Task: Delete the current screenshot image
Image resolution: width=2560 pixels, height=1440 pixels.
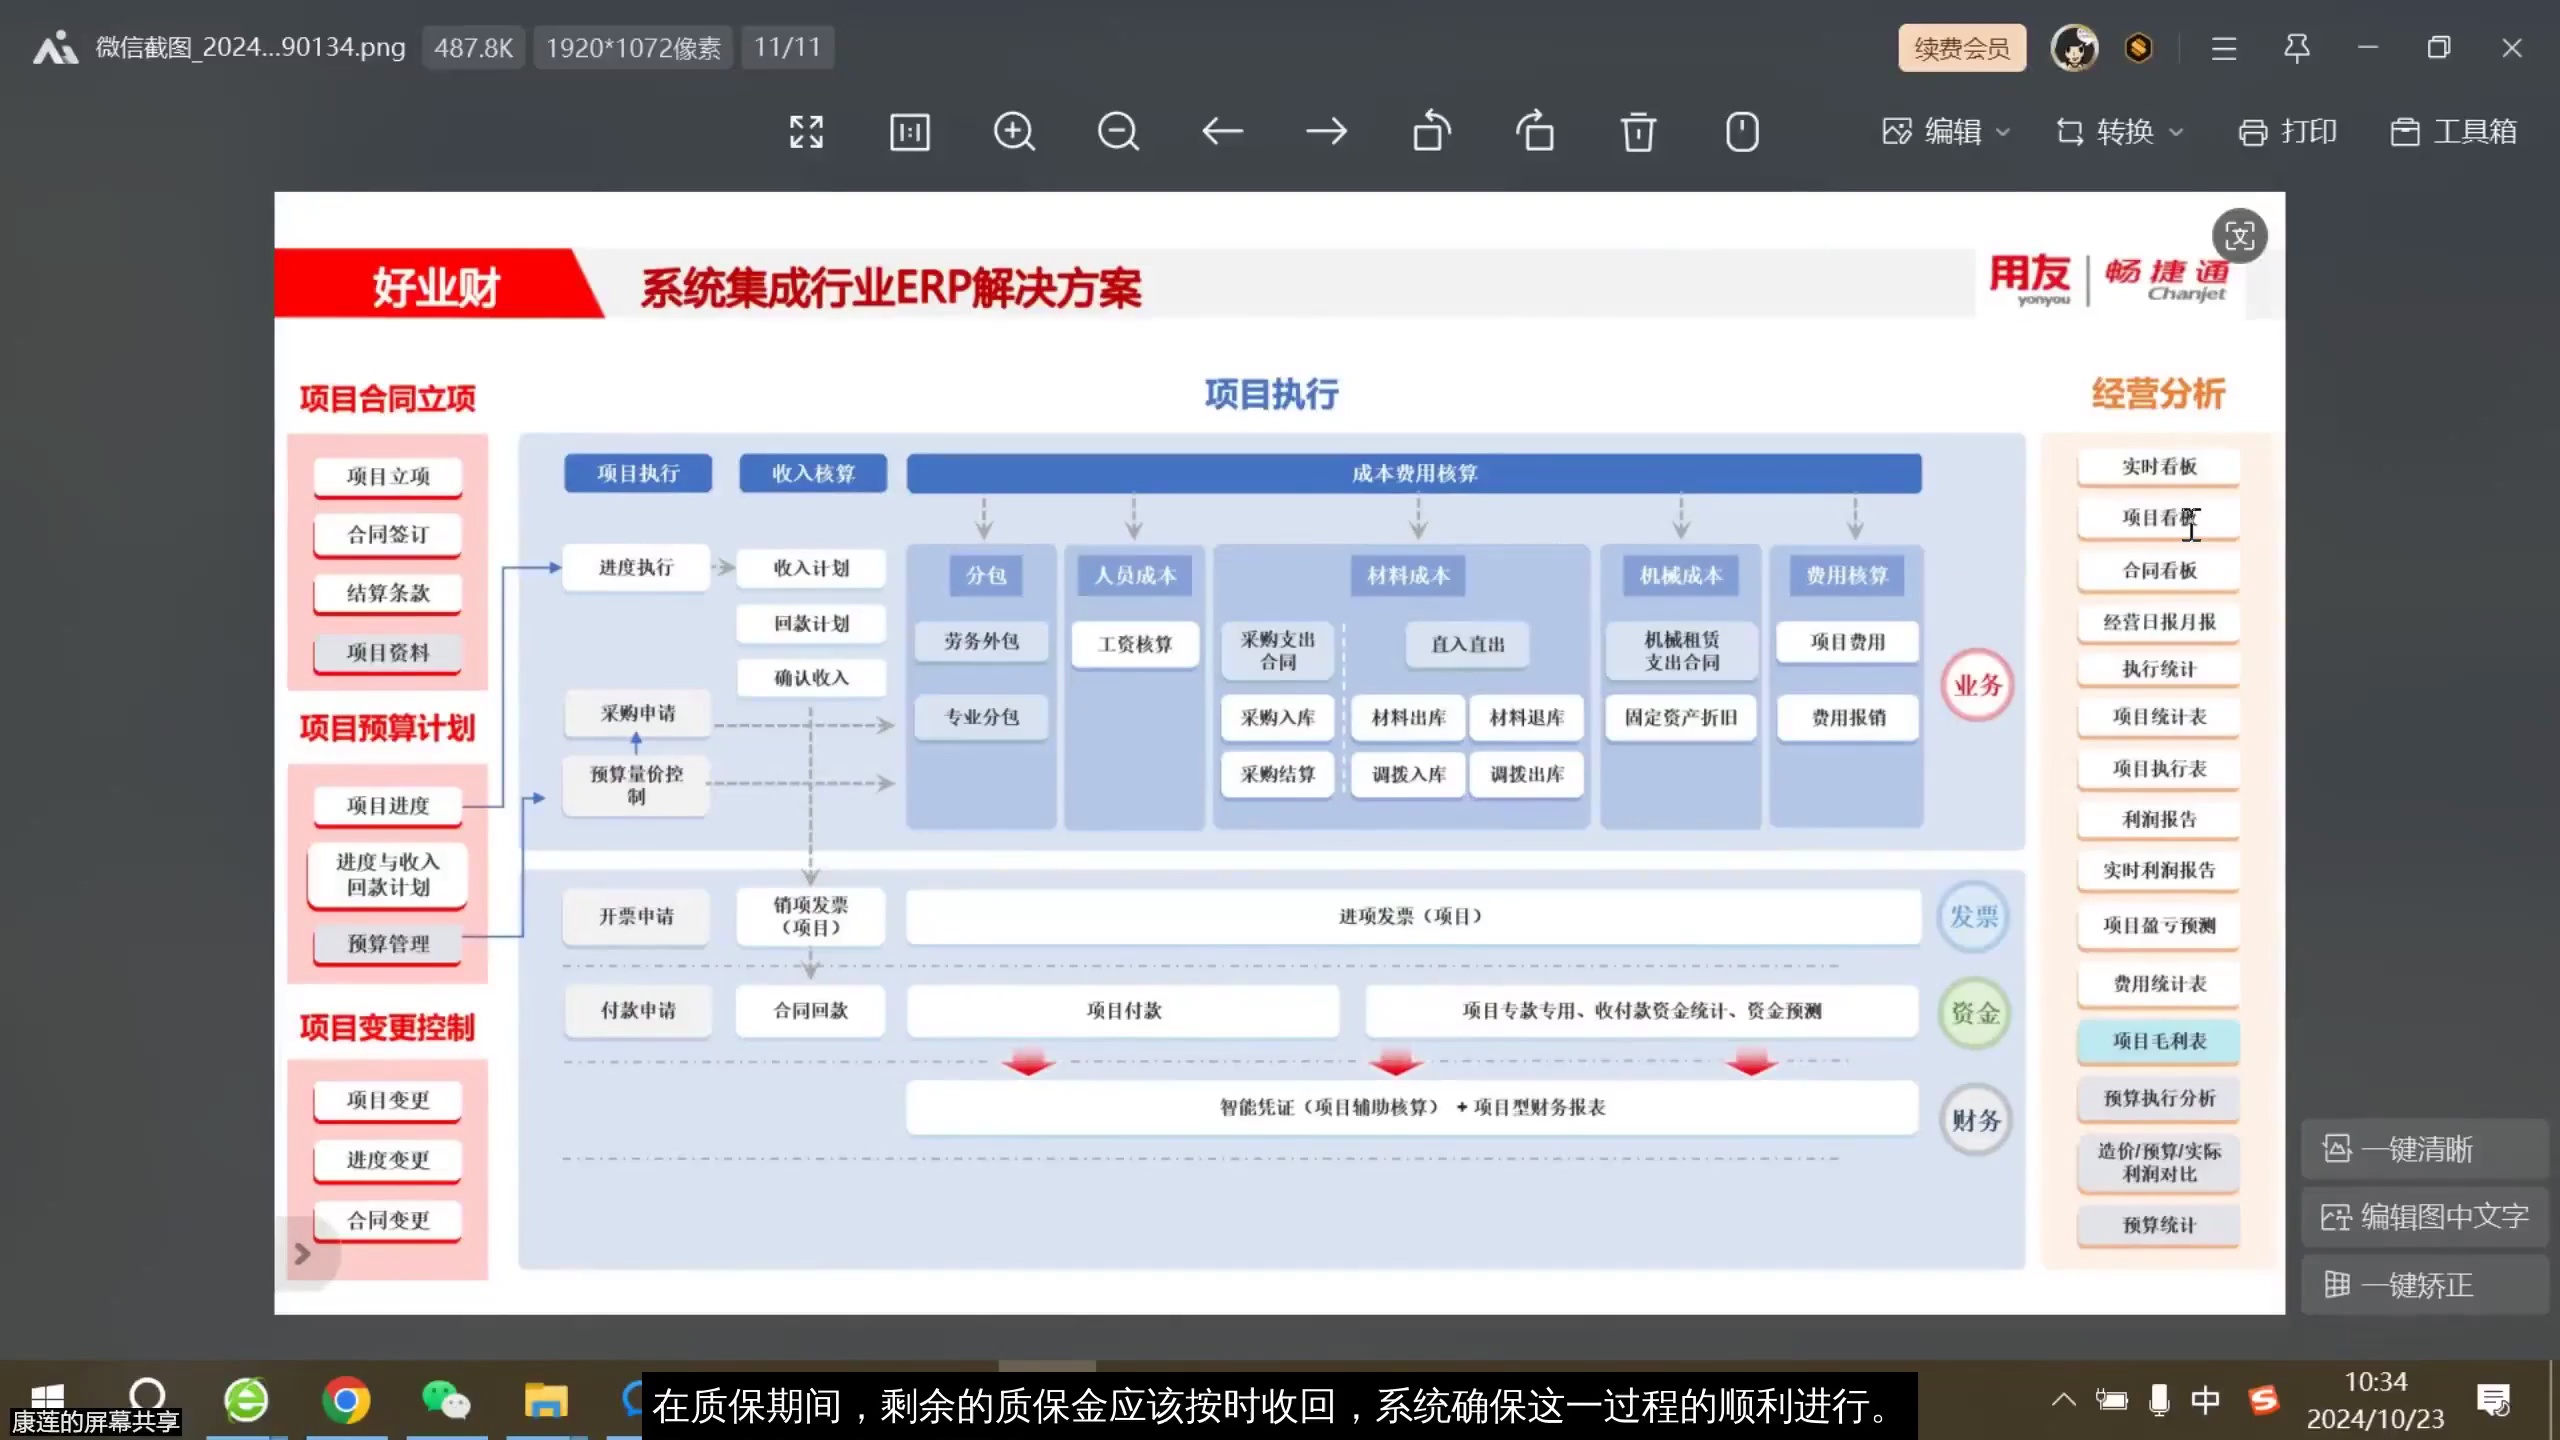Action: pos(1638,131)
